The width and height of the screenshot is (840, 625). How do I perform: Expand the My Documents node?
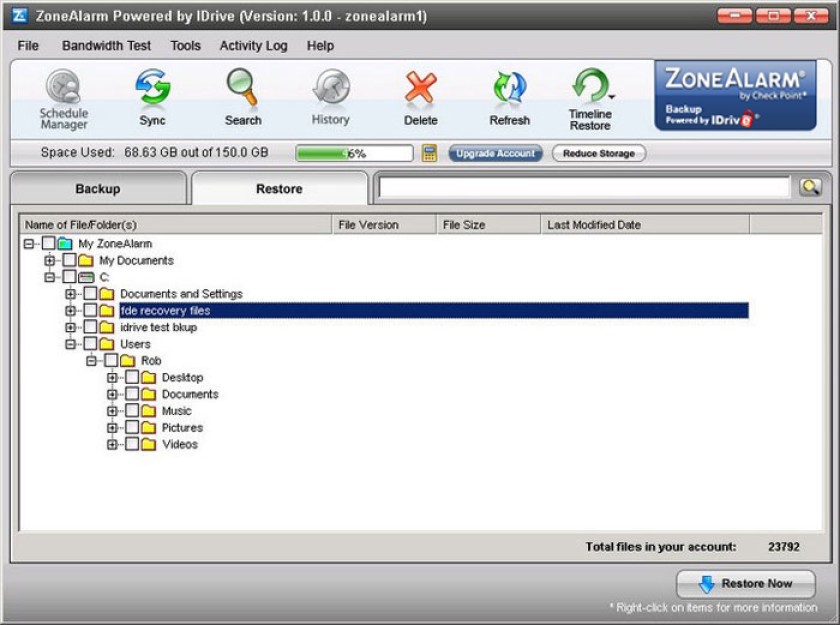point(50,261)
